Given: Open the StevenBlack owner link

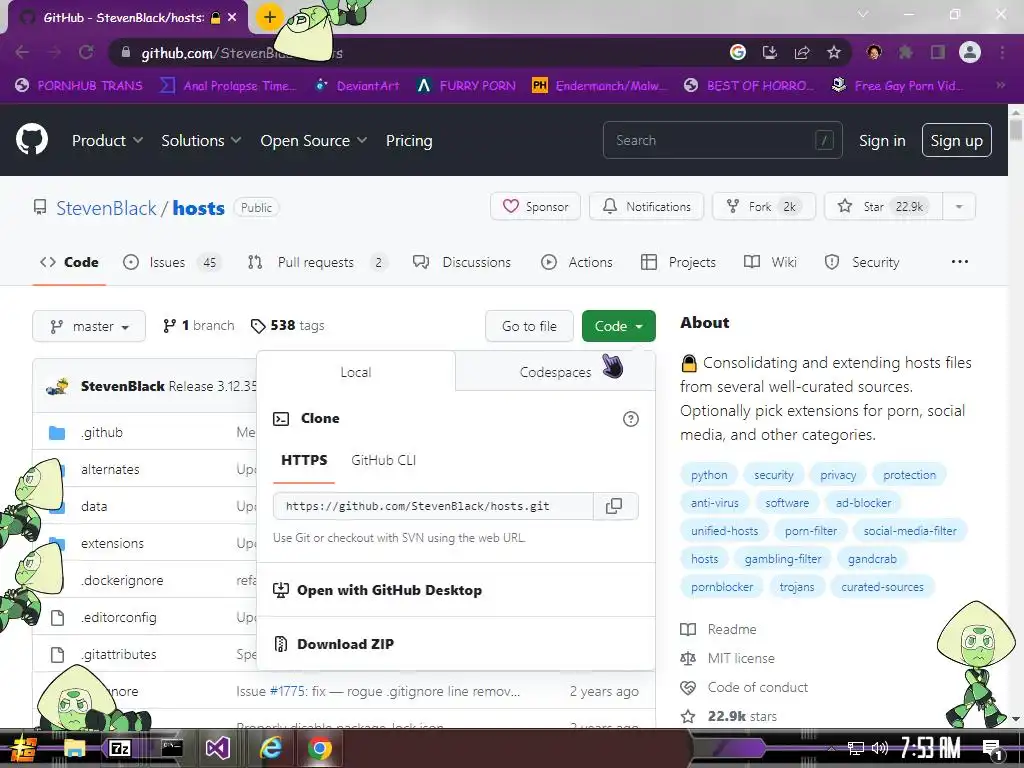Looking at the screenshot, I should coord(106,208).
